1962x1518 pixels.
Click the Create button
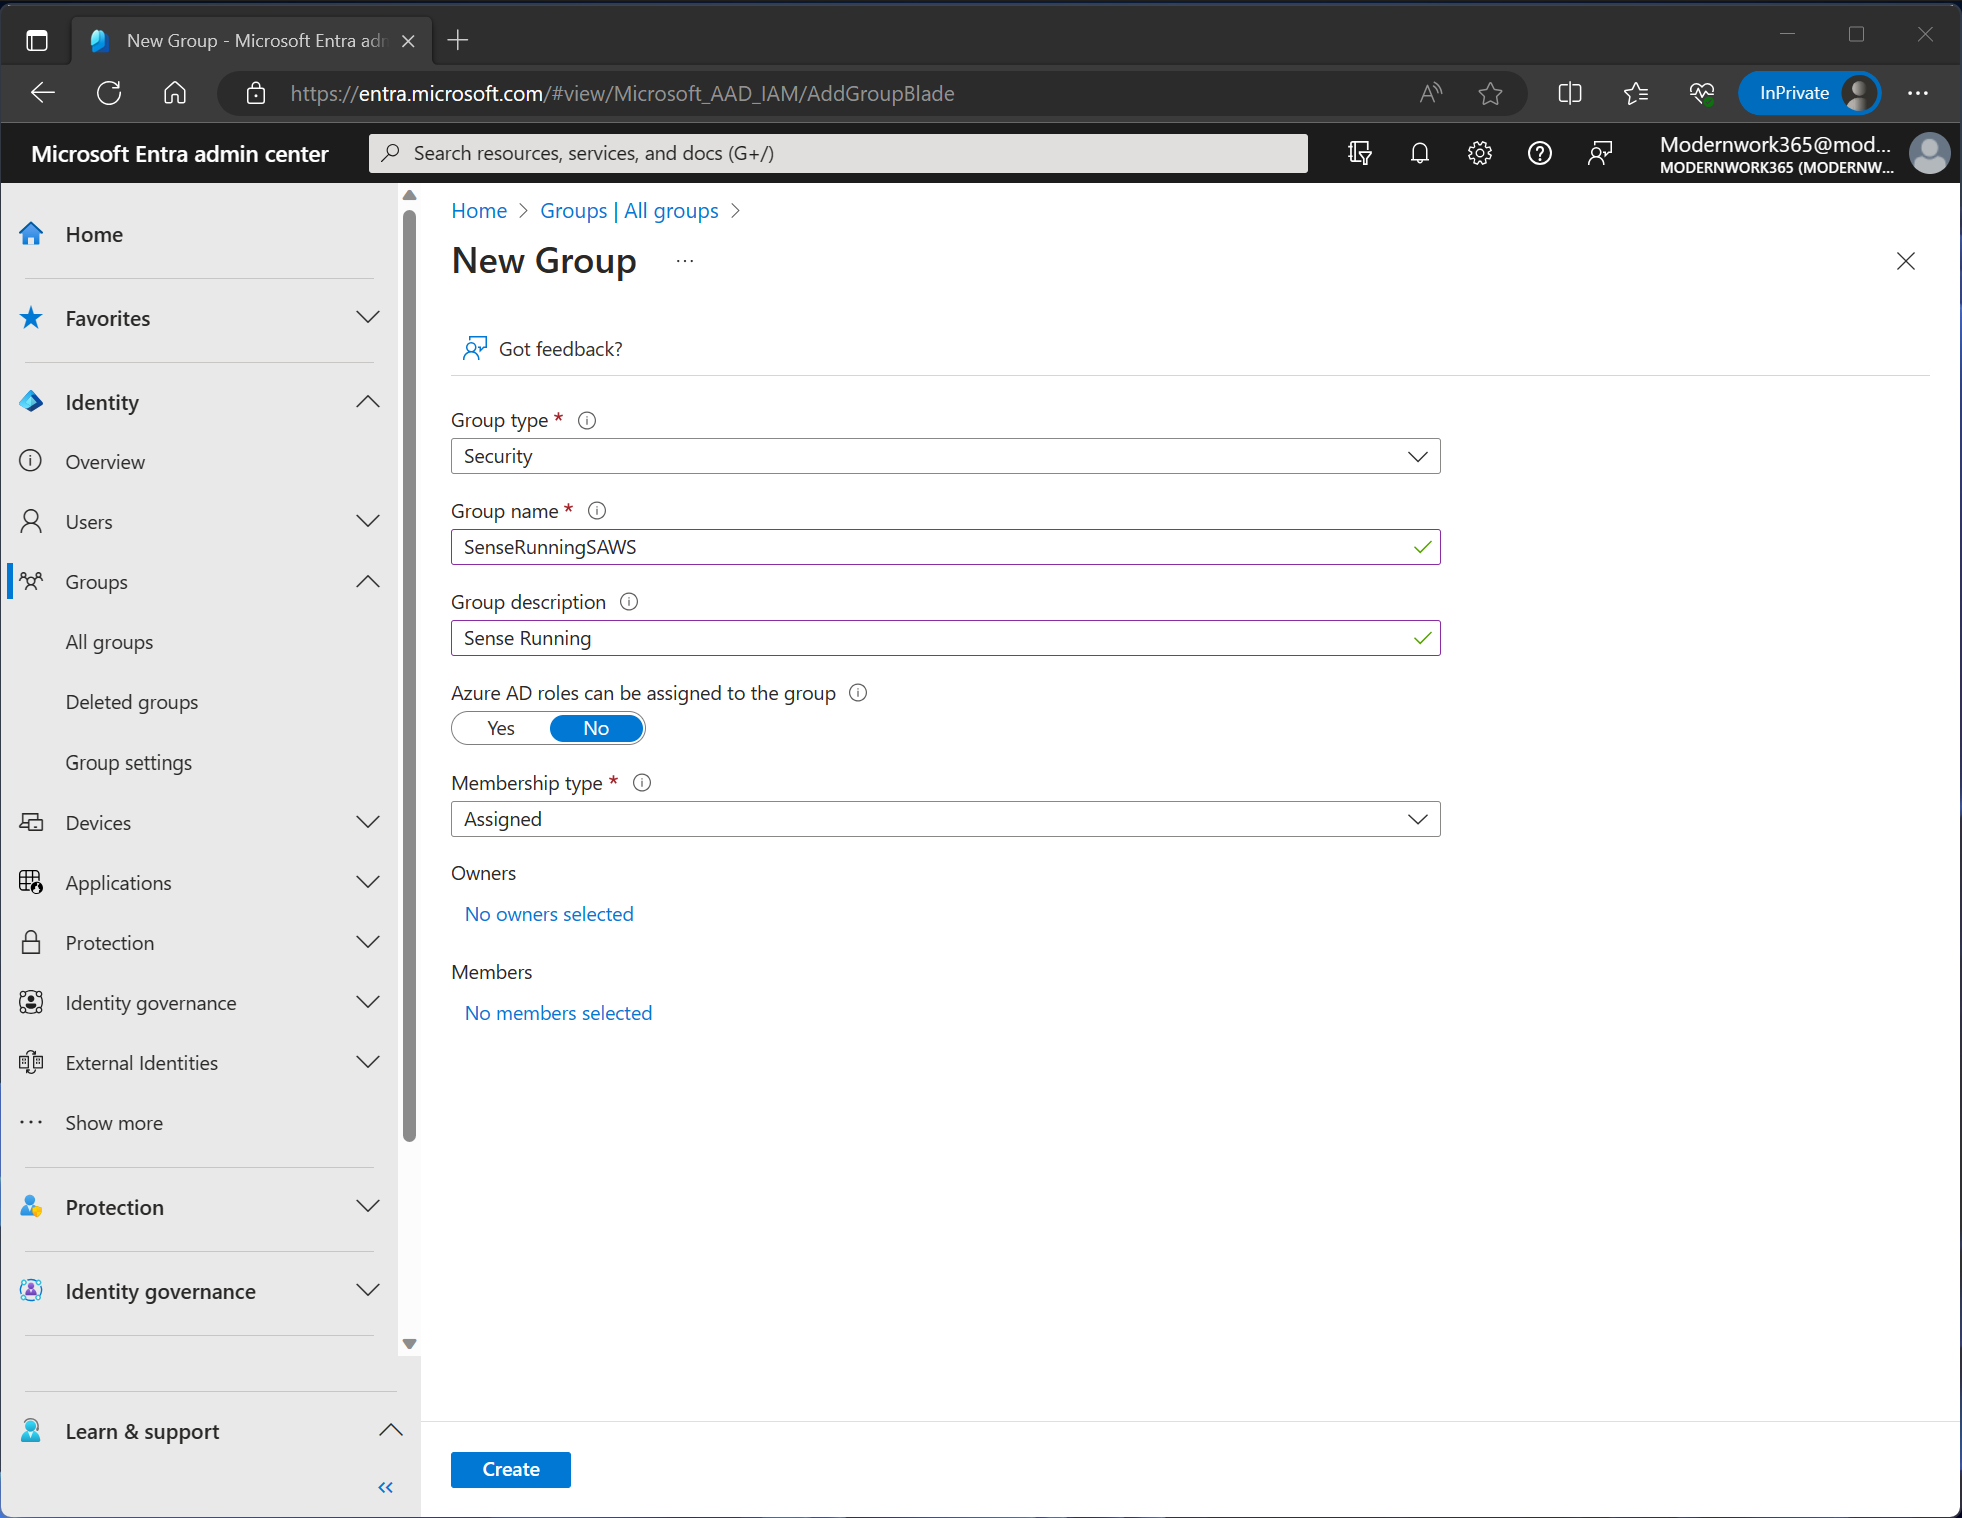[x=510, y=1469]
